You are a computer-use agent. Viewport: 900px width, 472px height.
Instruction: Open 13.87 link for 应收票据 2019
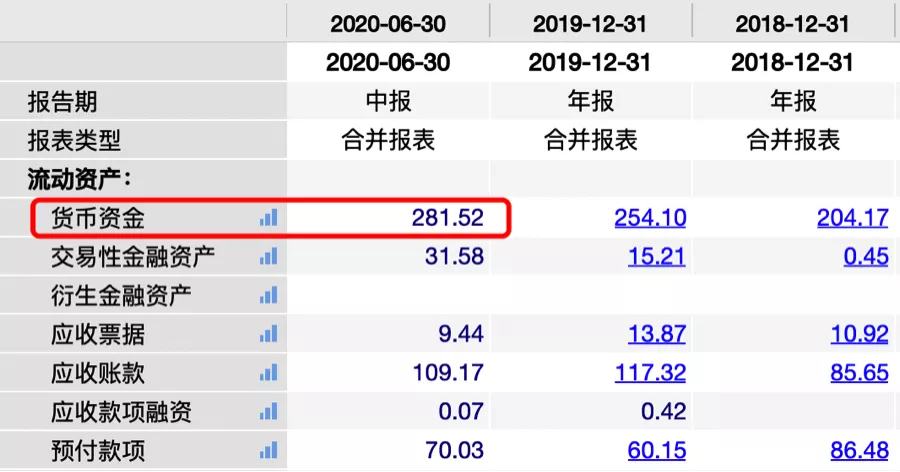[x=657, y=334]
